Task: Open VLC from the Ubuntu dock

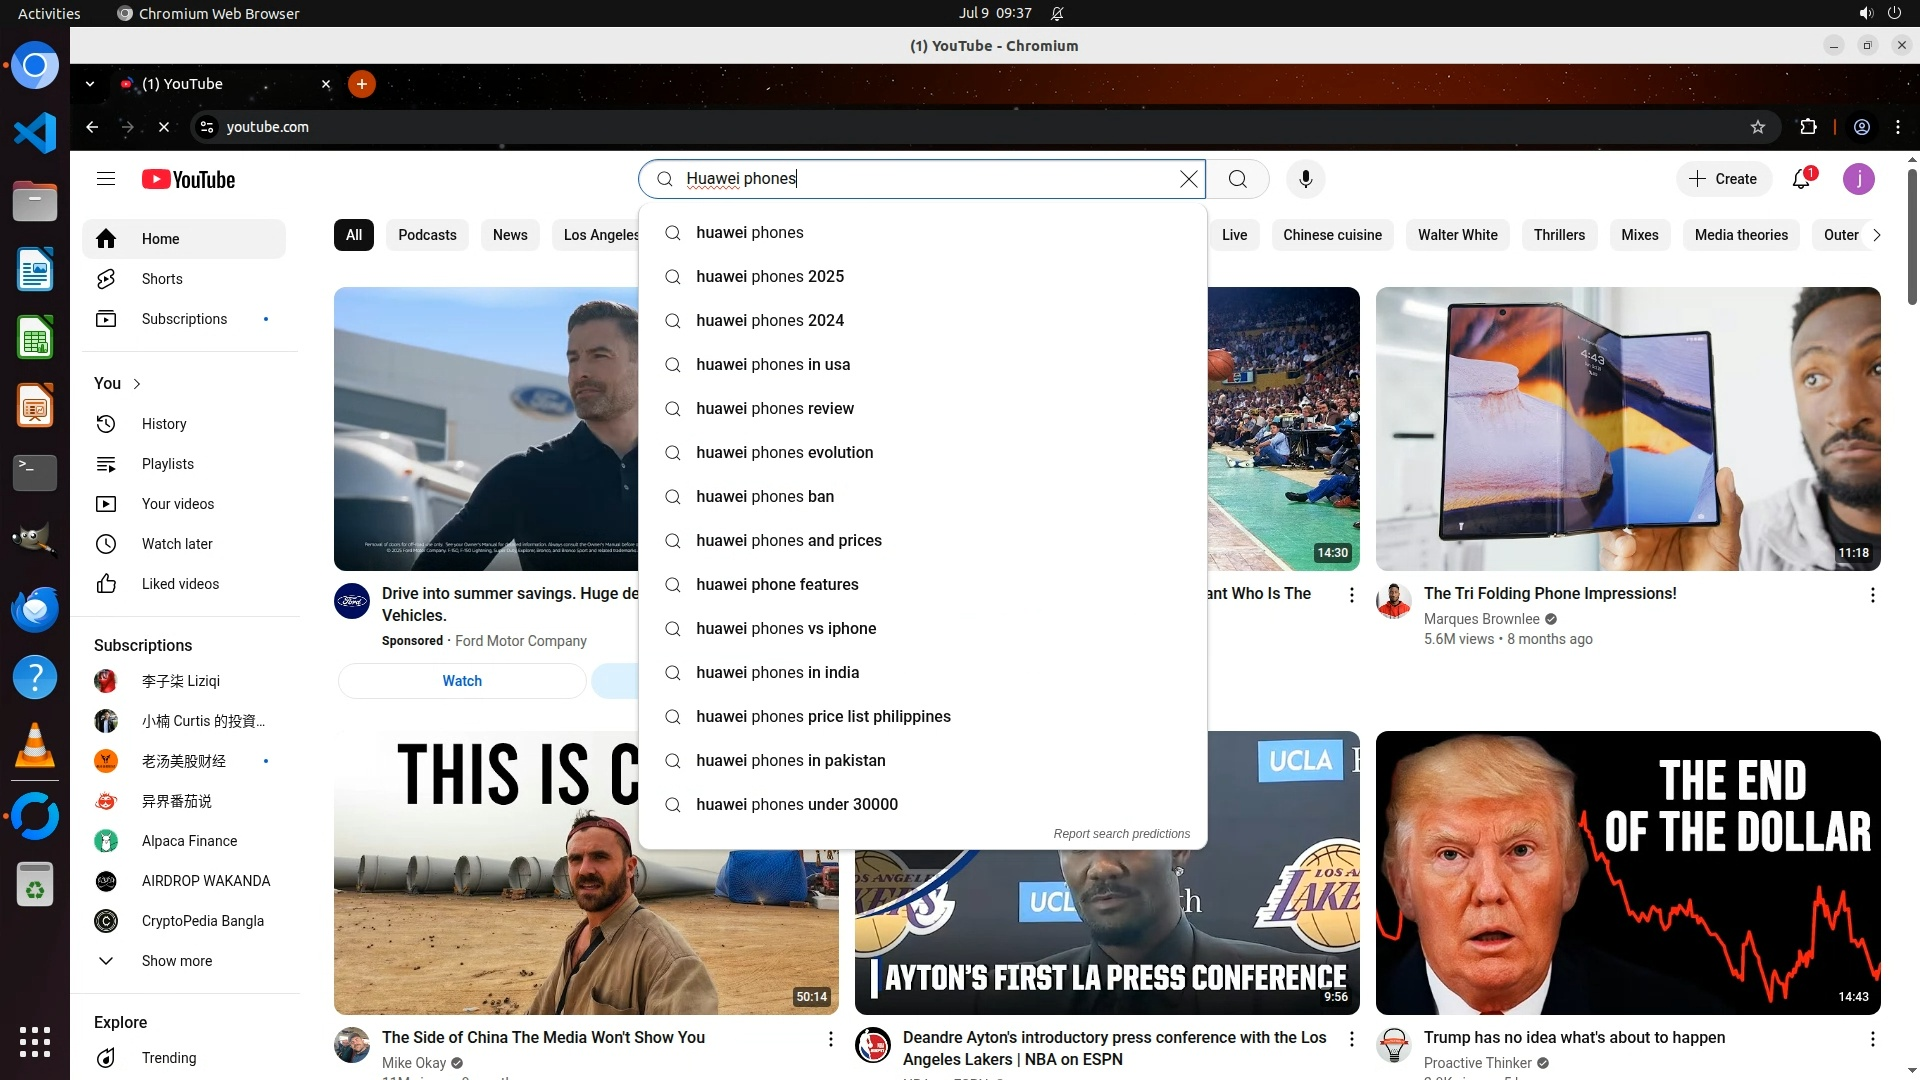Action: click(x=35, y=747)
